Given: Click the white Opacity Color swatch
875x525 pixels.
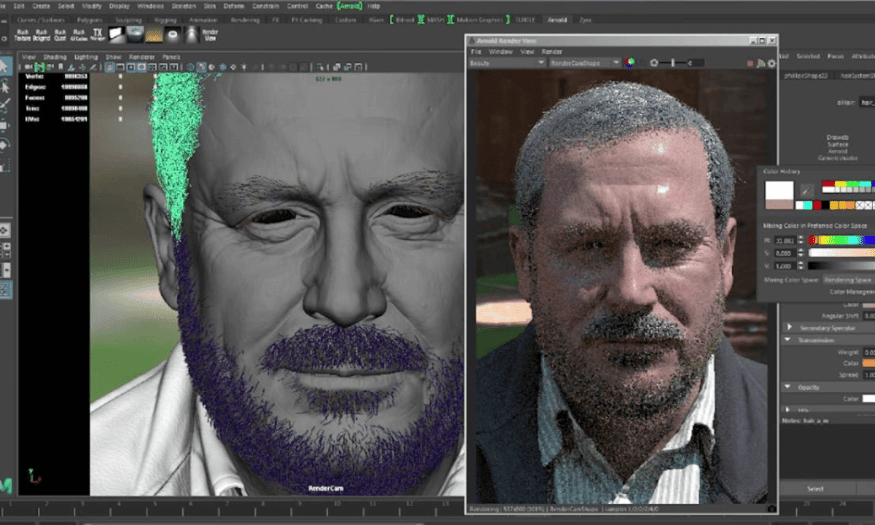Looking at the screenshot, I should 869,398.
